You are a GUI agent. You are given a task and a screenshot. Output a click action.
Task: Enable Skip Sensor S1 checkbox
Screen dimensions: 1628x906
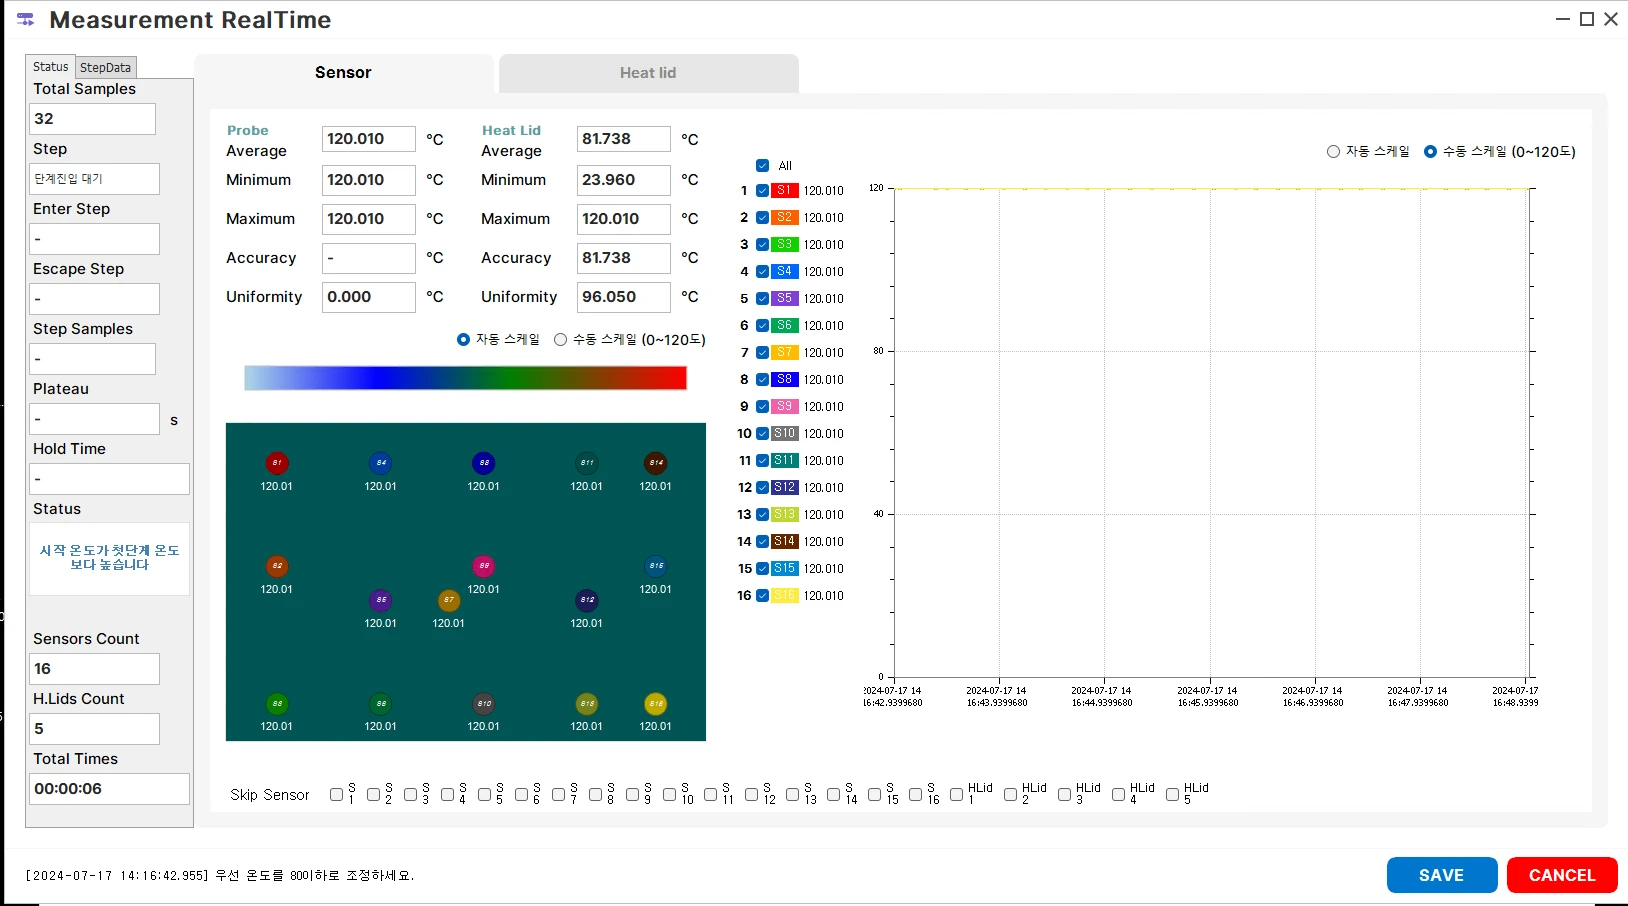(x=337, y=795)
